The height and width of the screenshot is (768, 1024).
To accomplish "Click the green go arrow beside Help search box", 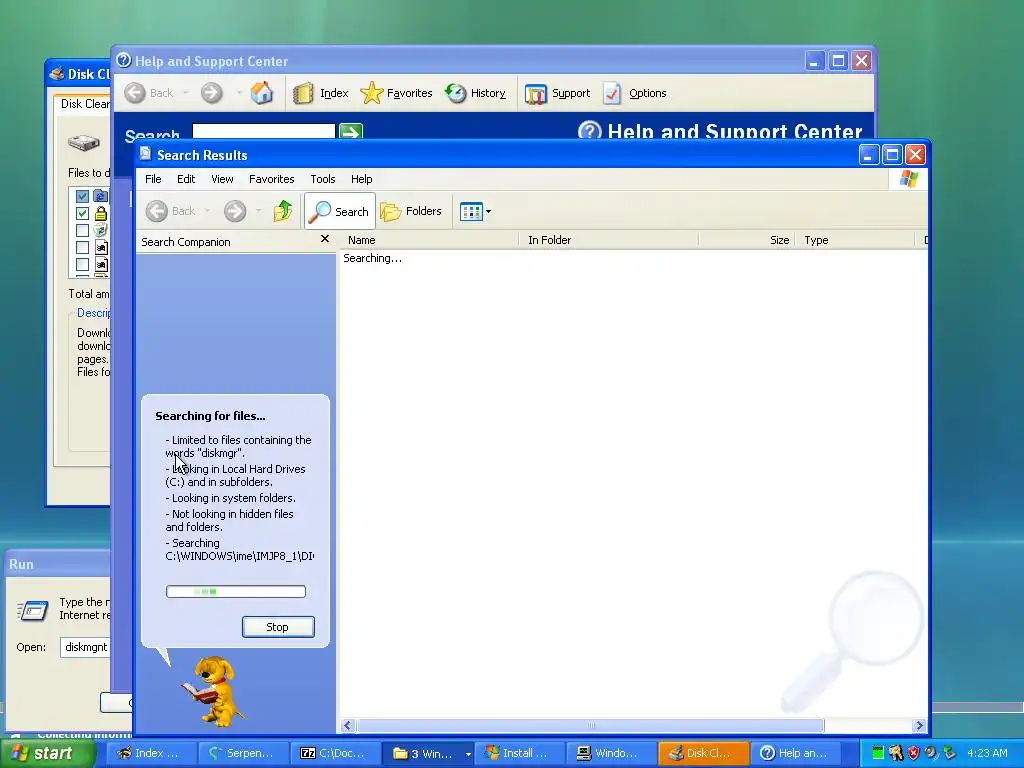I will [x=351, y=131].
